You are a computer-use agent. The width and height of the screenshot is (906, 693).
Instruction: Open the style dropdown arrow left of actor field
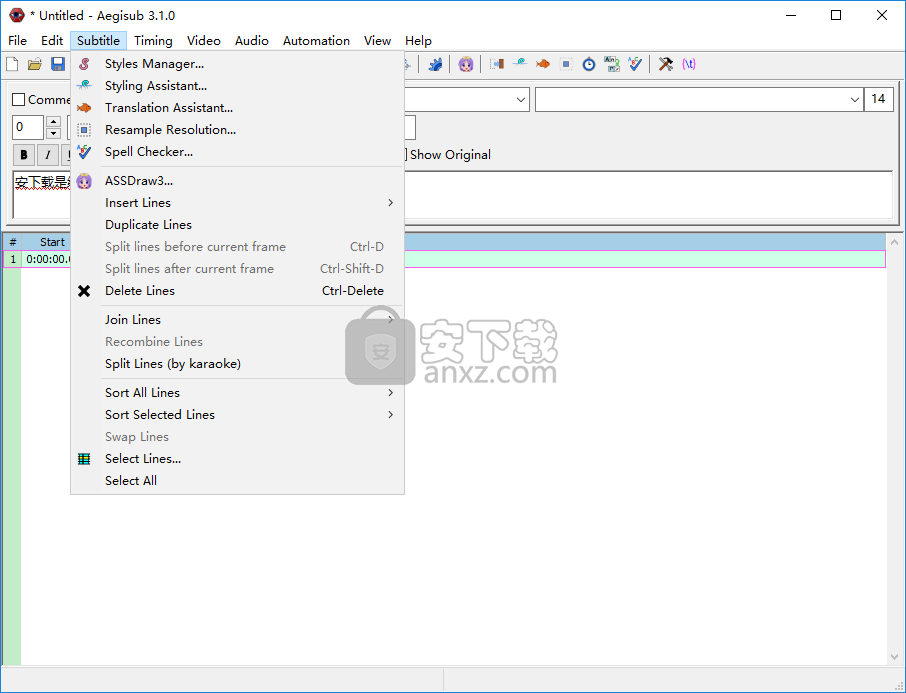(x=521, y=99)
